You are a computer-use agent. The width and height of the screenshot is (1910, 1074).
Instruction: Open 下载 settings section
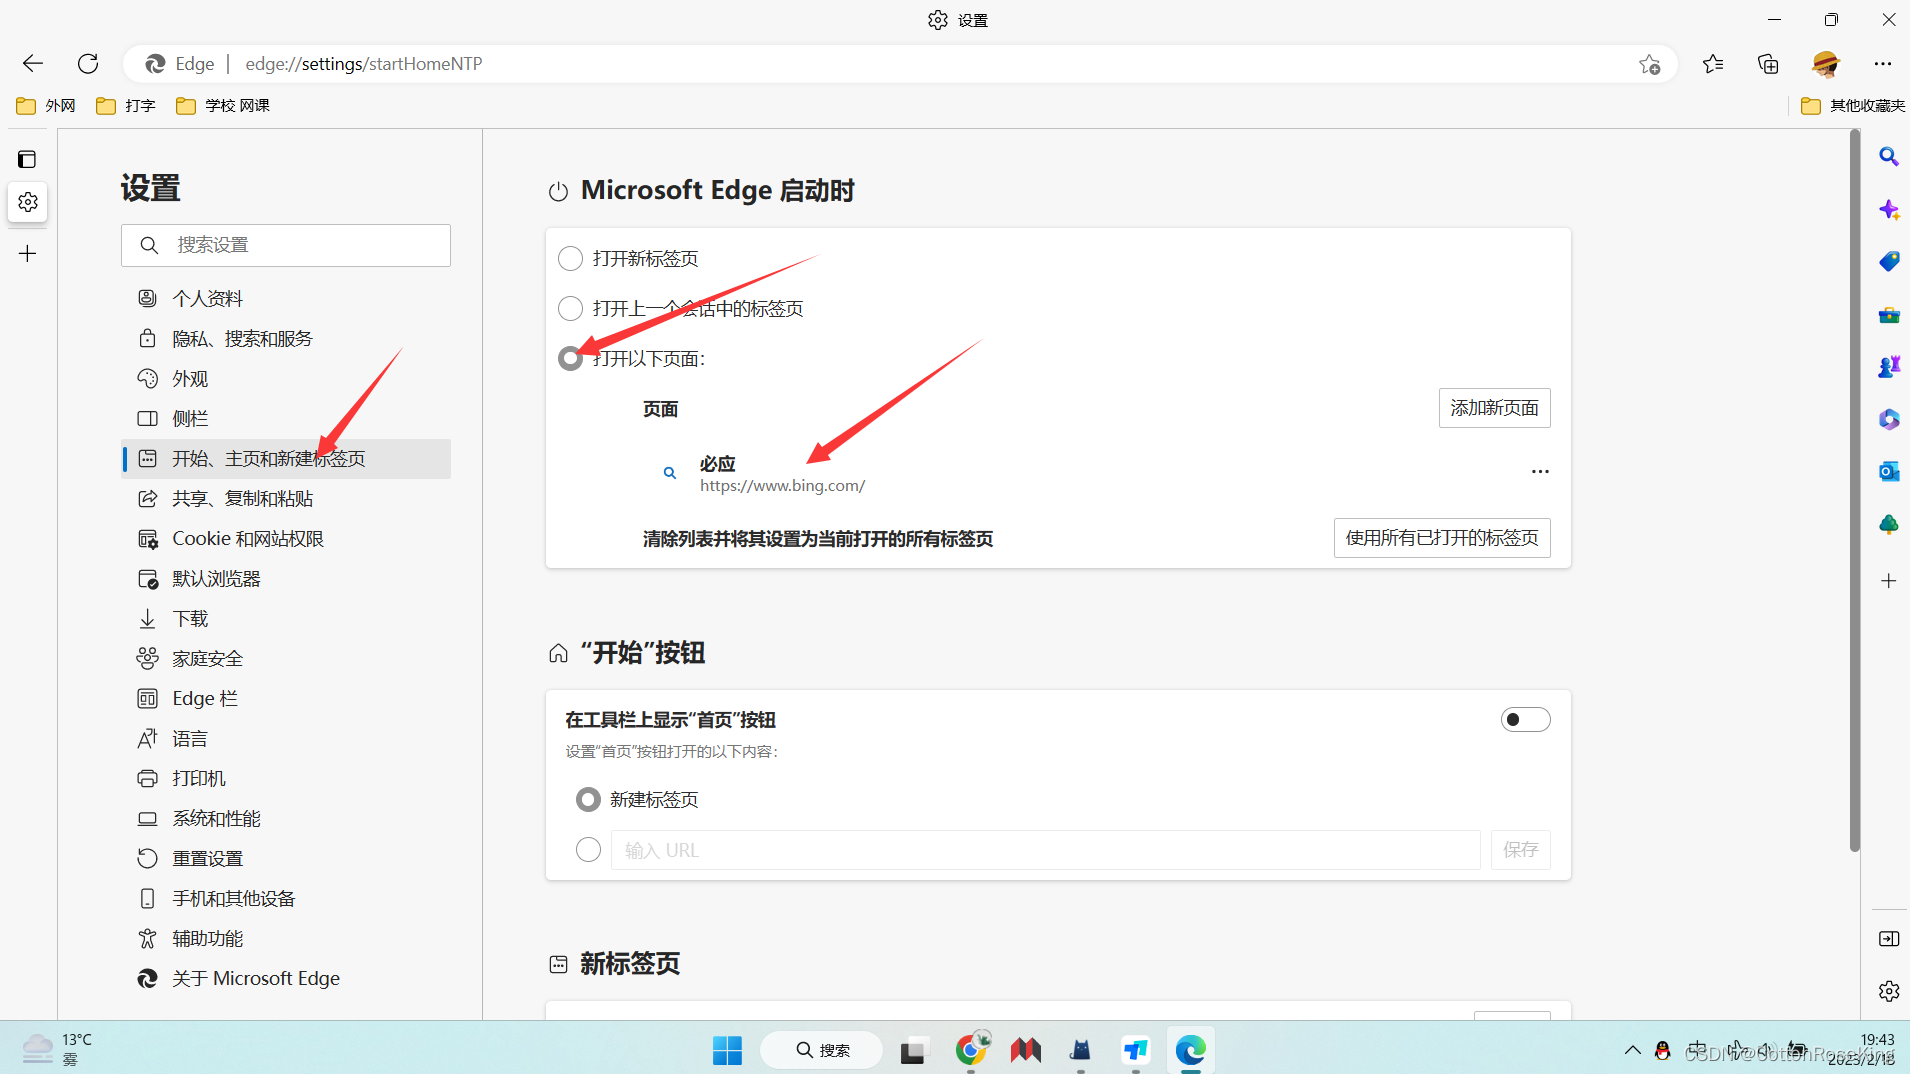tap(286, 619)
